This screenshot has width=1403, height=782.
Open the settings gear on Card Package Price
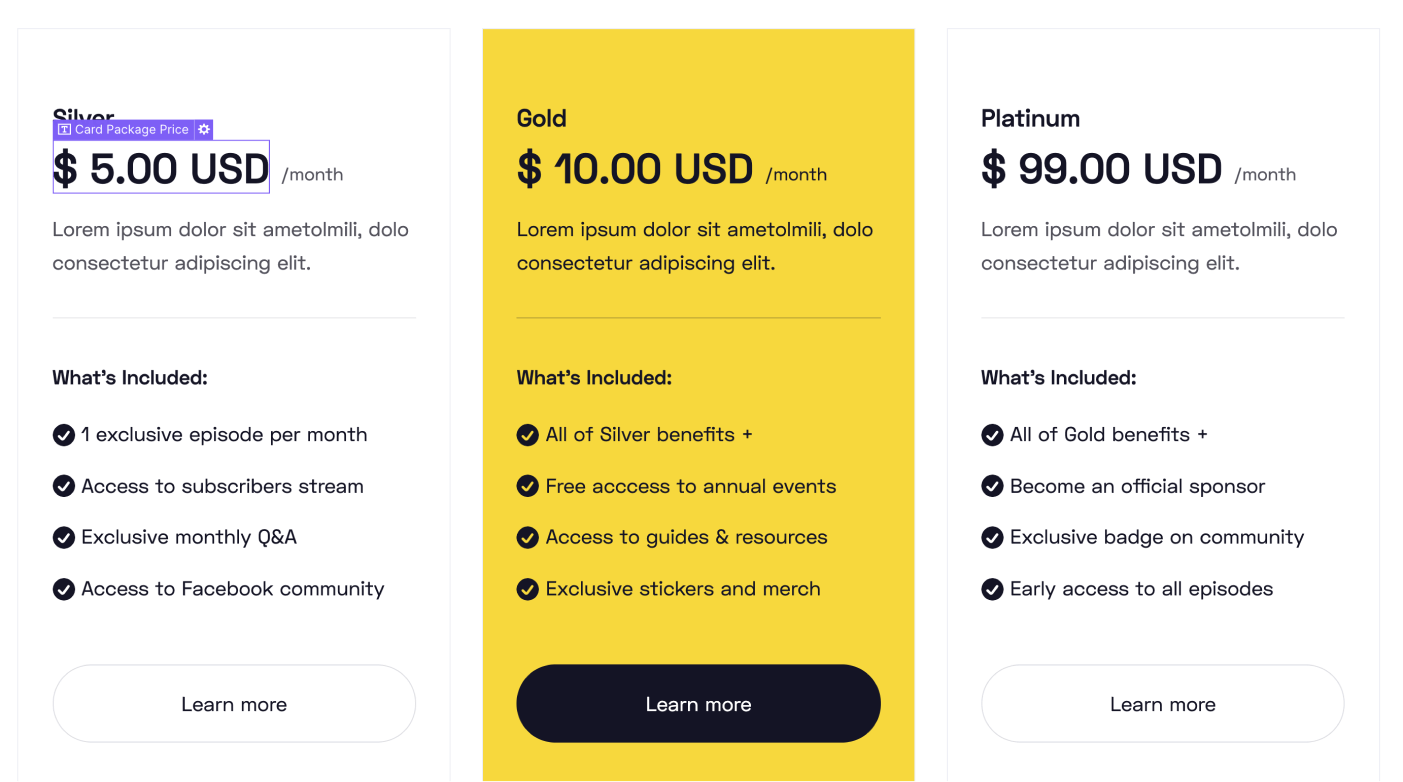204,129
